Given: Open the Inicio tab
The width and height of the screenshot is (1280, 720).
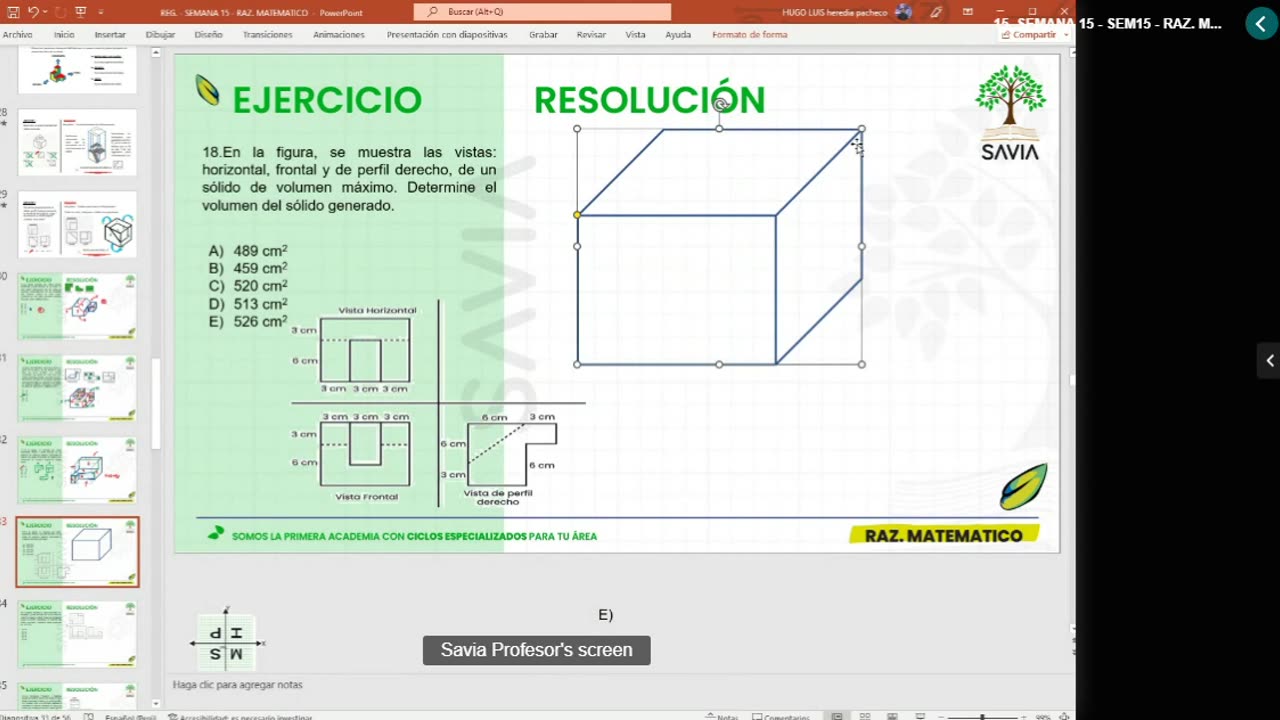Looking at the screenshot, I should [64, 34].
